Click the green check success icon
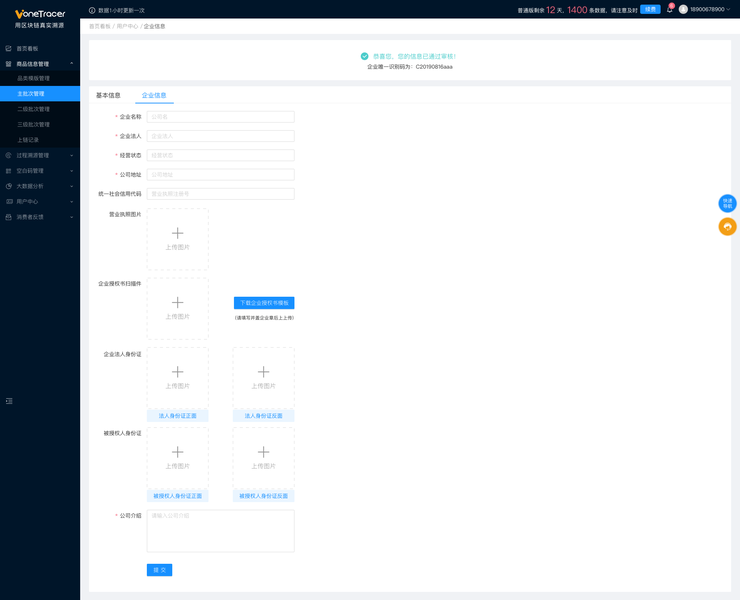Screen dimensions: 740x600 (364, 56)
